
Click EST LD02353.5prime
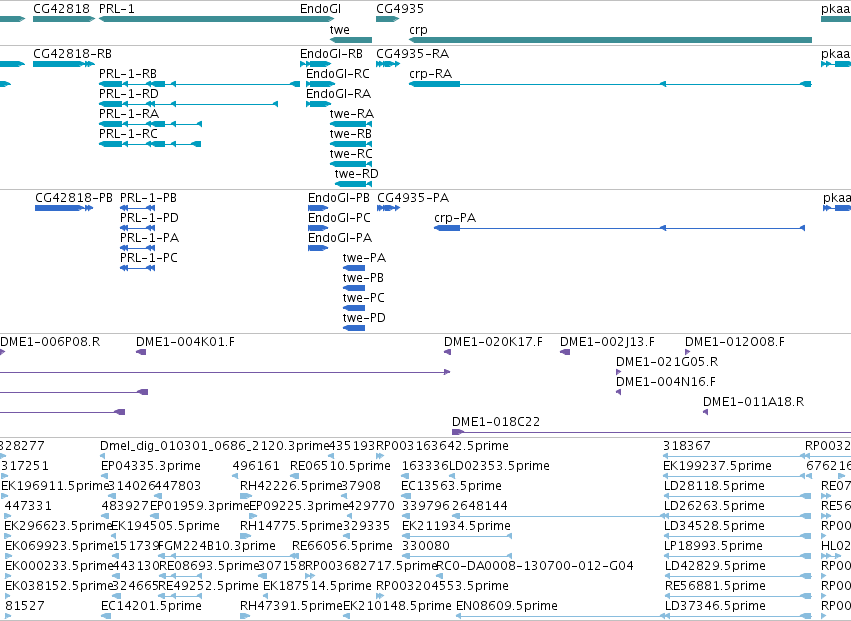[x=499, y=466]
